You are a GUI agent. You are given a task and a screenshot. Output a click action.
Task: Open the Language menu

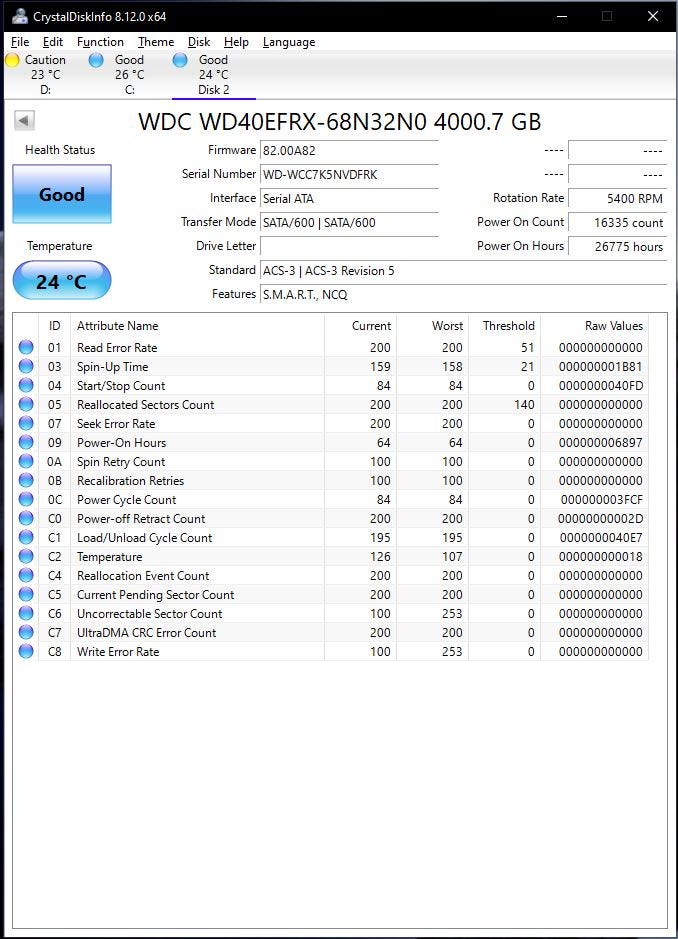tap(289, 42)
